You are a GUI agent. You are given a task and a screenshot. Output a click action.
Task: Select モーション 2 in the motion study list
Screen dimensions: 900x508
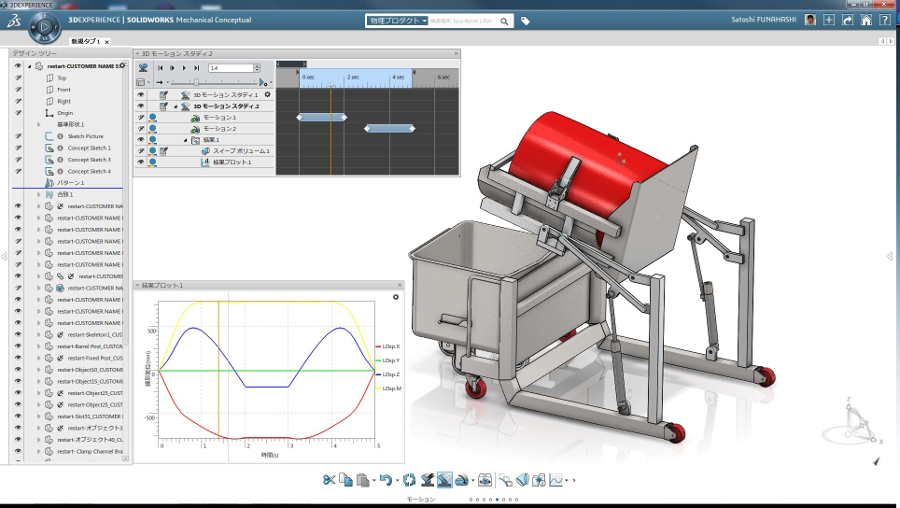219,129
